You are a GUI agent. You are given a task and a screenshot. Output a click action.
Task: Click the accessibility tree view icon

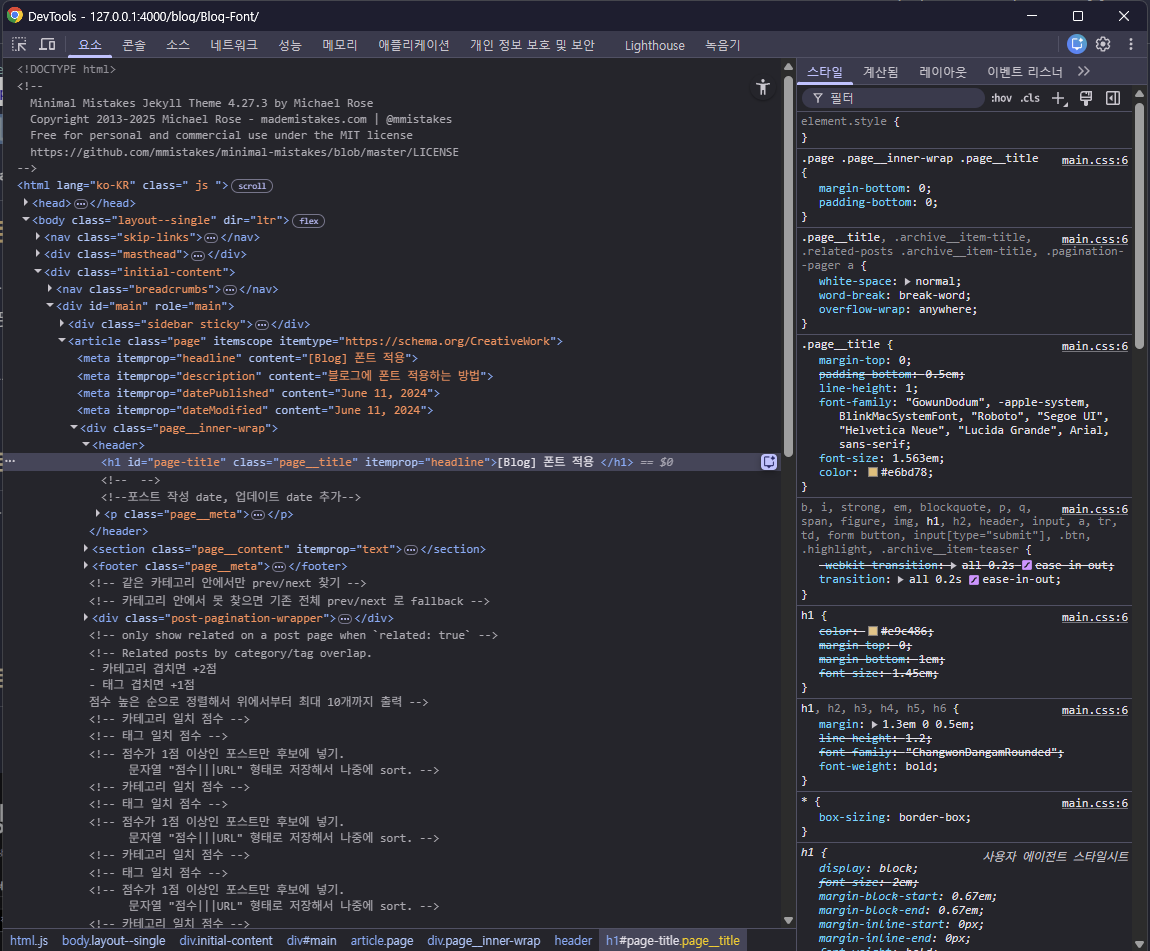[763, 87]
